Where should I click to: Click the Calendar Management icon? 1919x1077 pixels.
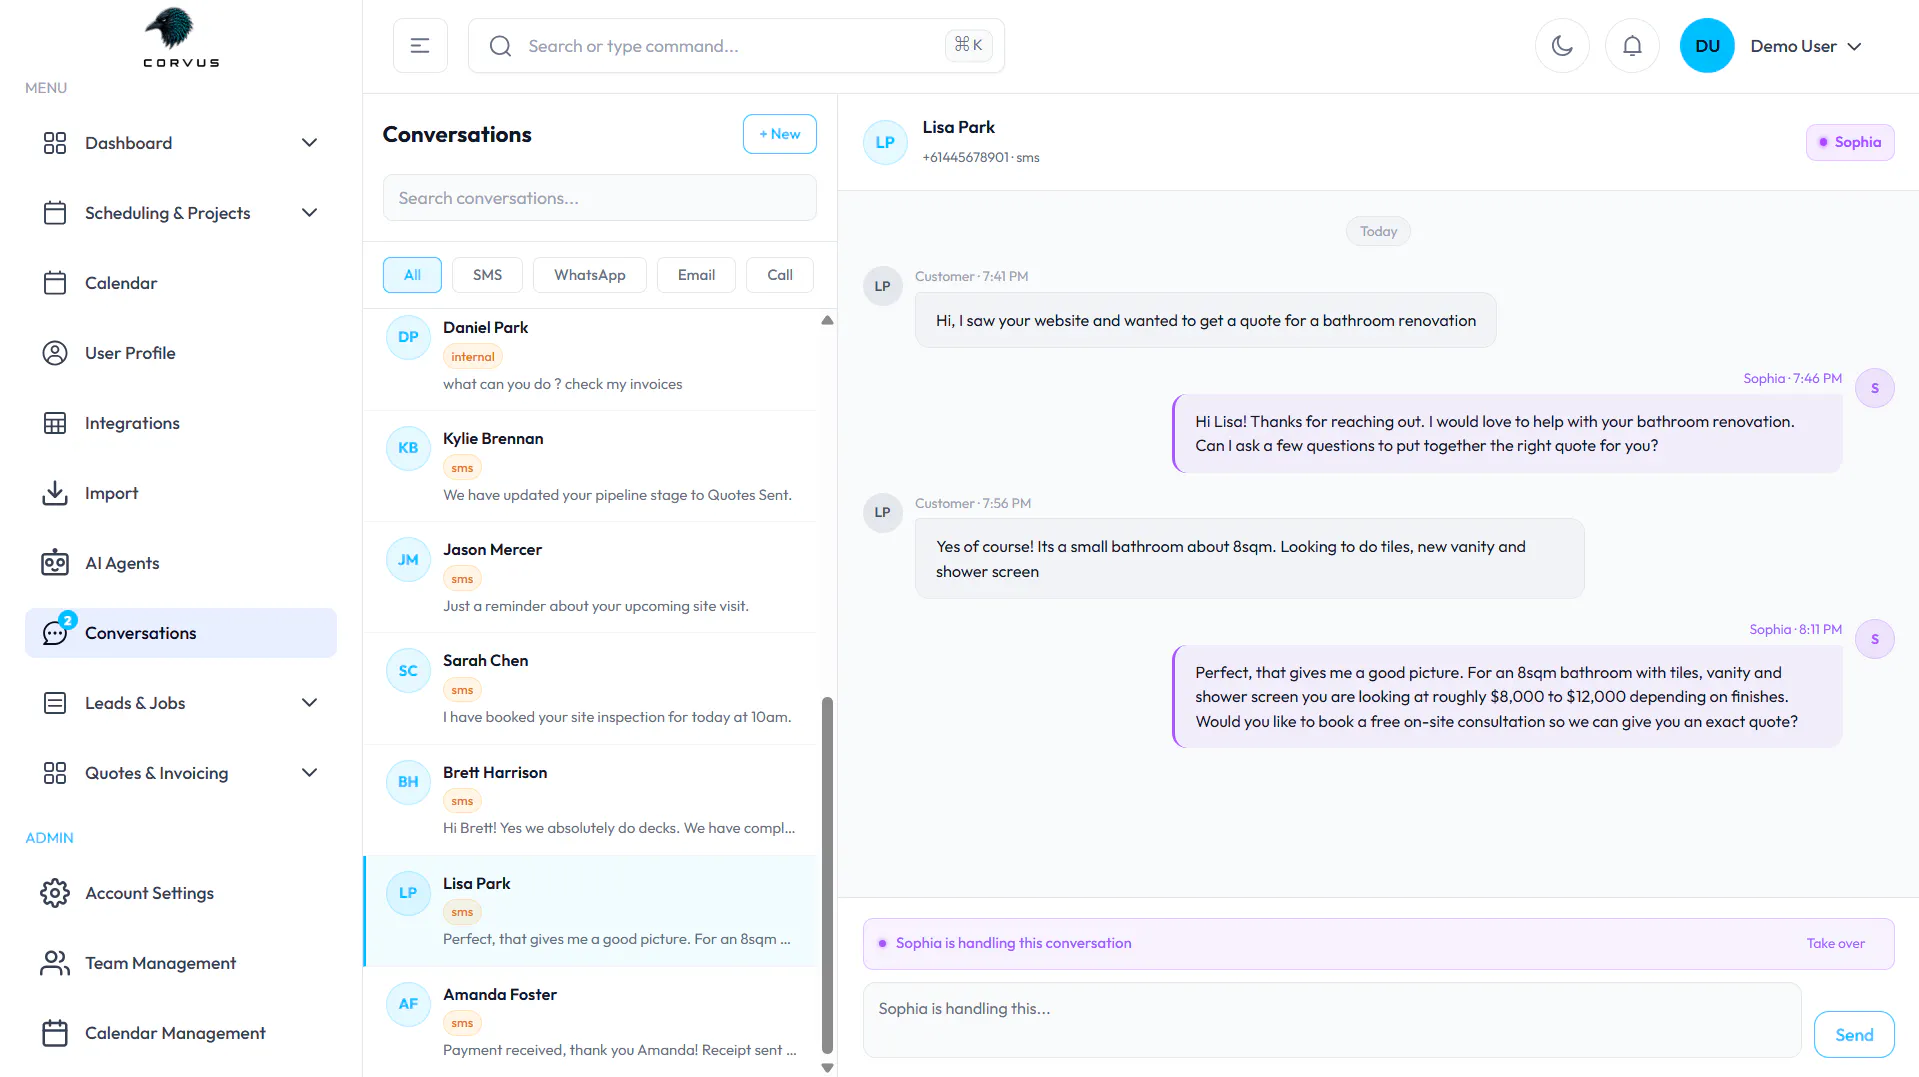coord(55,1033)
